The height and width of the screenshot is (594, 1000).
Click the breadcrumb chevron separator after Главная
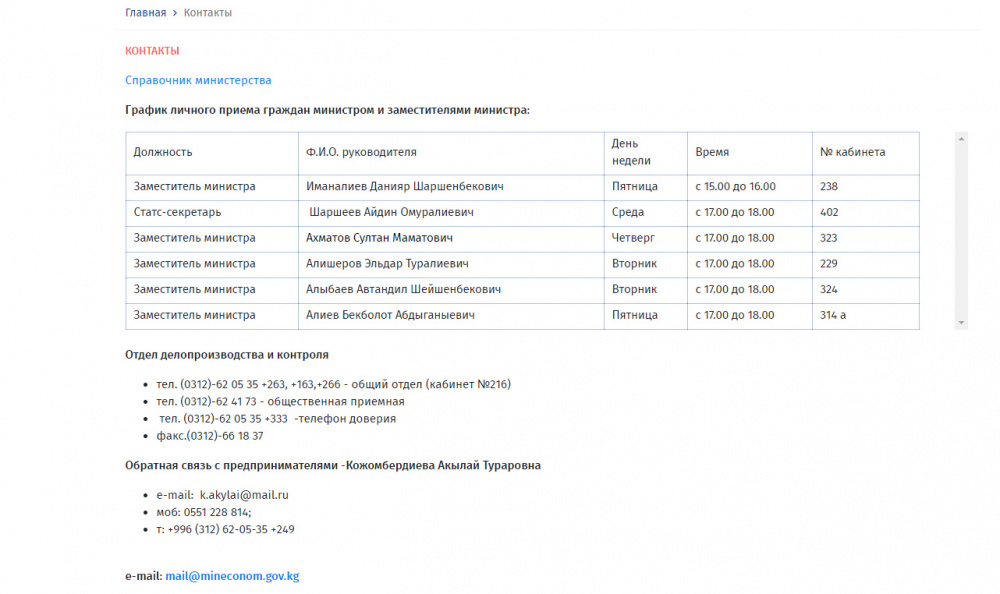pyautogui.click(x=175, y=13)
